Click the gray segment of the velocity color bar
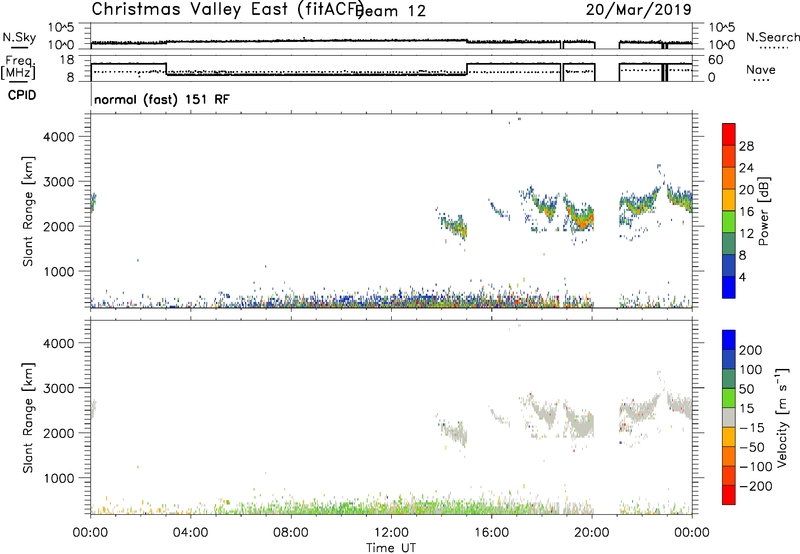 pos(729,417)
